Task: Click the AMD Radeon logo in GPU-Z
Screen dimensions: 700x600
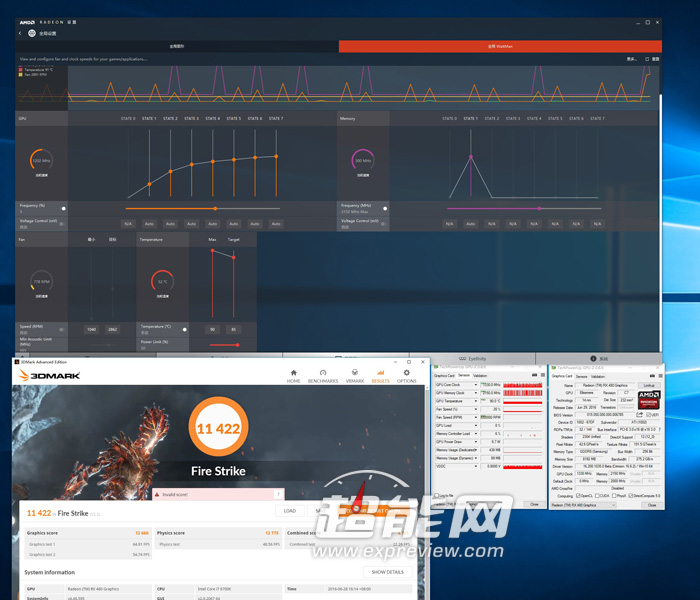Action: (x=649, y=400)
